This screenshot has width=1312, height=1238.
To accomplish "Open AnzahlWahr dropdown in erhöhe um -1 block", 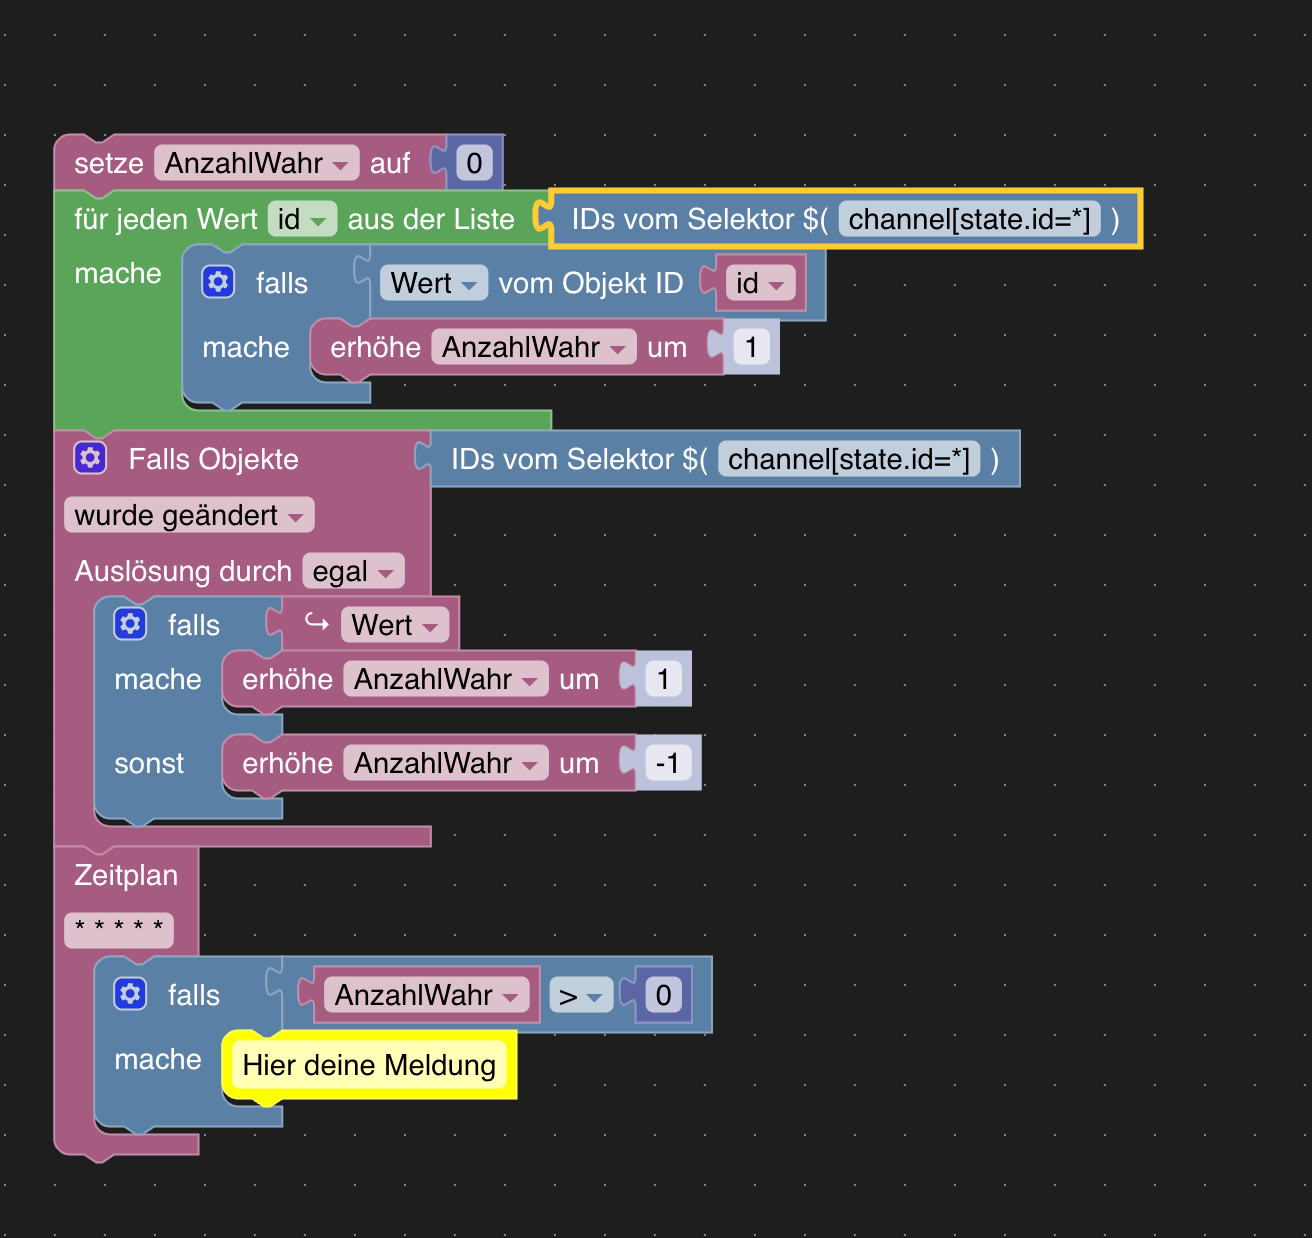I will click(x=446, y=763).
